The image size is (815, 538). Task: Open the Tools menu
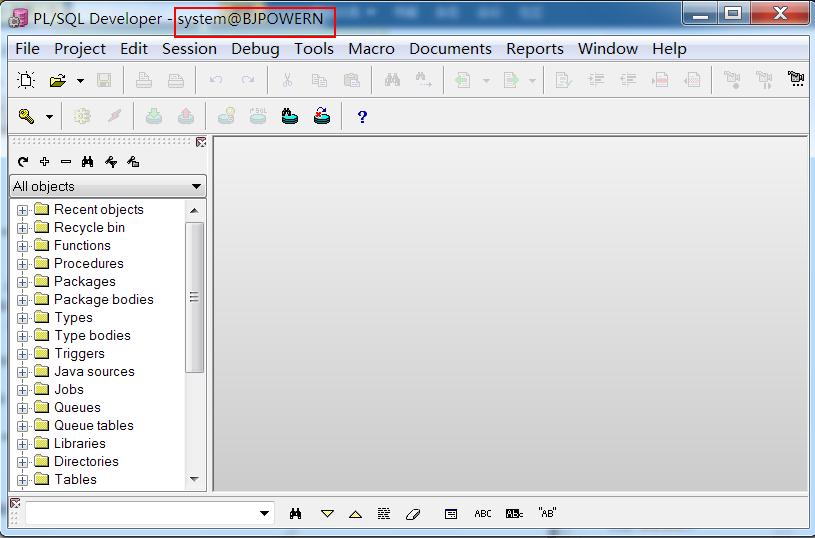pyautogui.click(x=314, y=48)
